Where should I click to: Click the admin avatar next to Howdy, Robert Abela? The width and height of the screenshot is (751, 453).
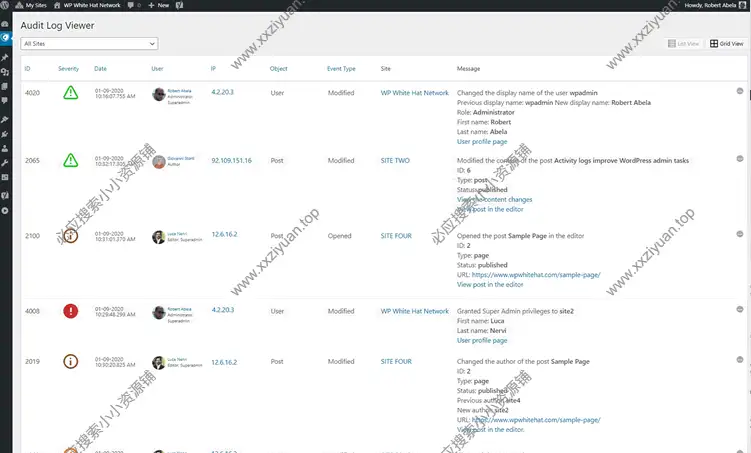pos(742,5)
